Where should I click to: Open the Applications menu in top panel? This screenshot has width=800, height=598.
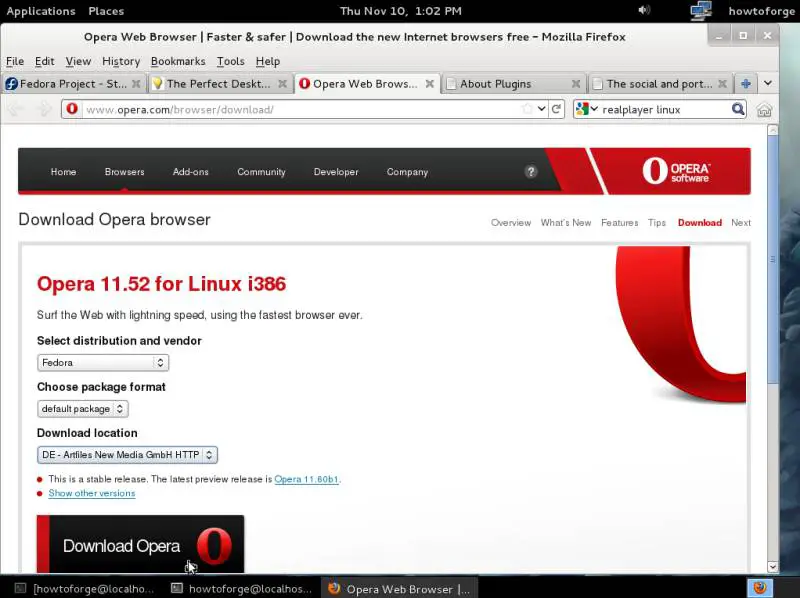tap(41, 11)
